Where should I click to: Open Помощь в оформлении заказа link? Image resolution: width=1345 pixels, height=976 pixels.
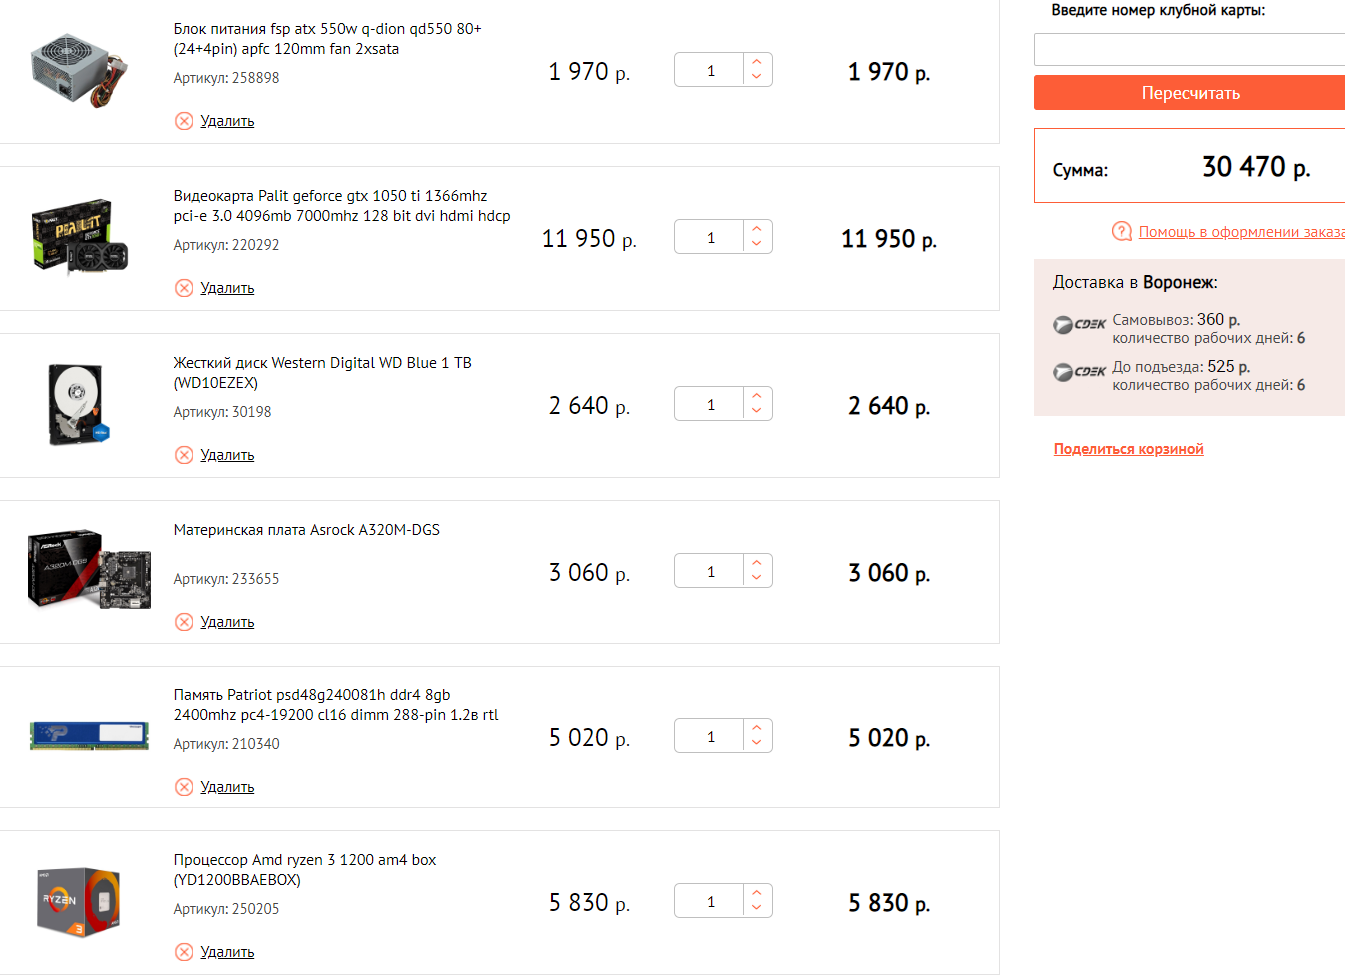pyautogui.click(x=1241, y=232)
